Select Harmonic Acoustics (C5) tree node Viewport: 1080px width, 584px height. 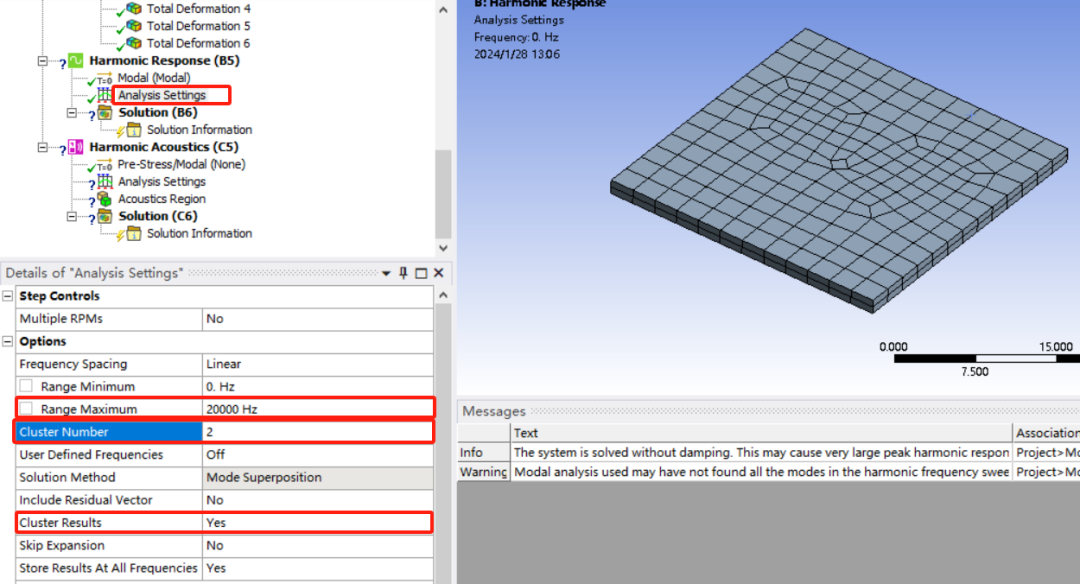[x=164, y=147]
